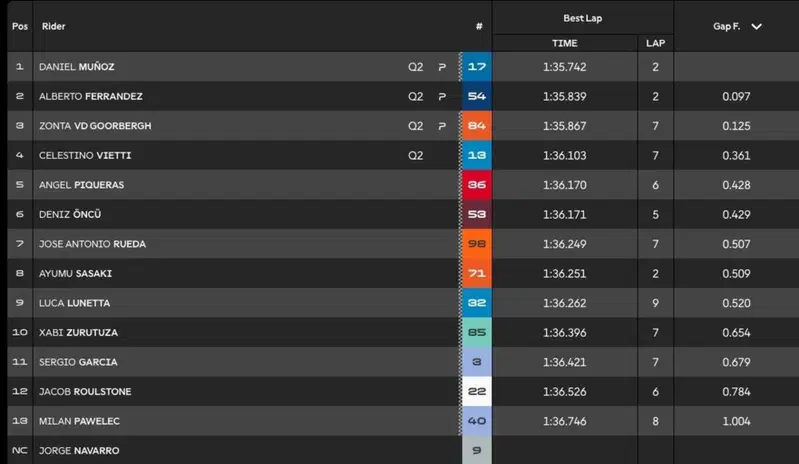Click pit icon in Alberto Ferrandez row
799x464 pixels.
(x=442, y=96)
